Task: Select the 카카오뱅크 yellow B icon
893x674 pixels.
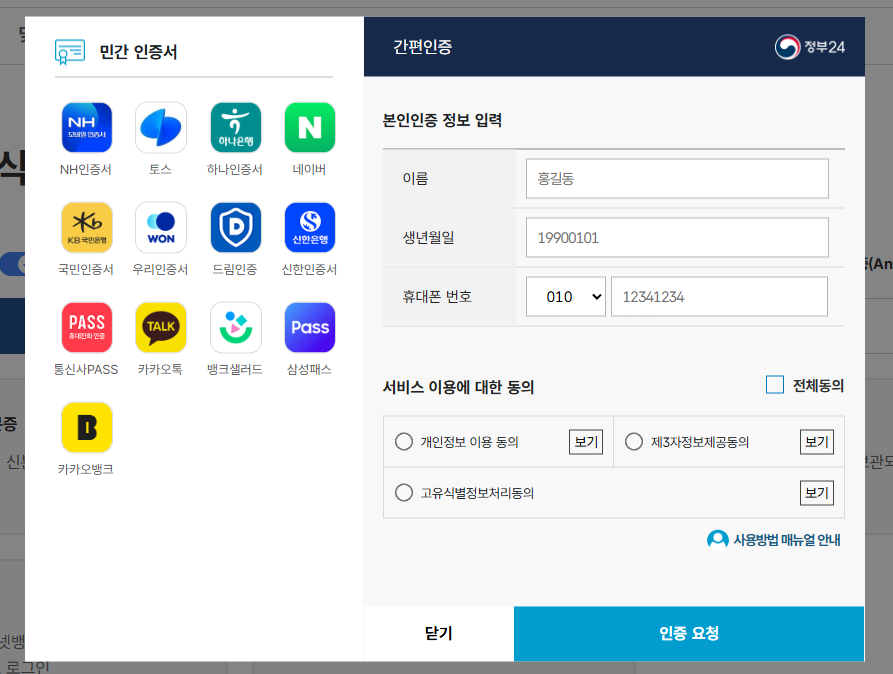Action: (87, 427)
